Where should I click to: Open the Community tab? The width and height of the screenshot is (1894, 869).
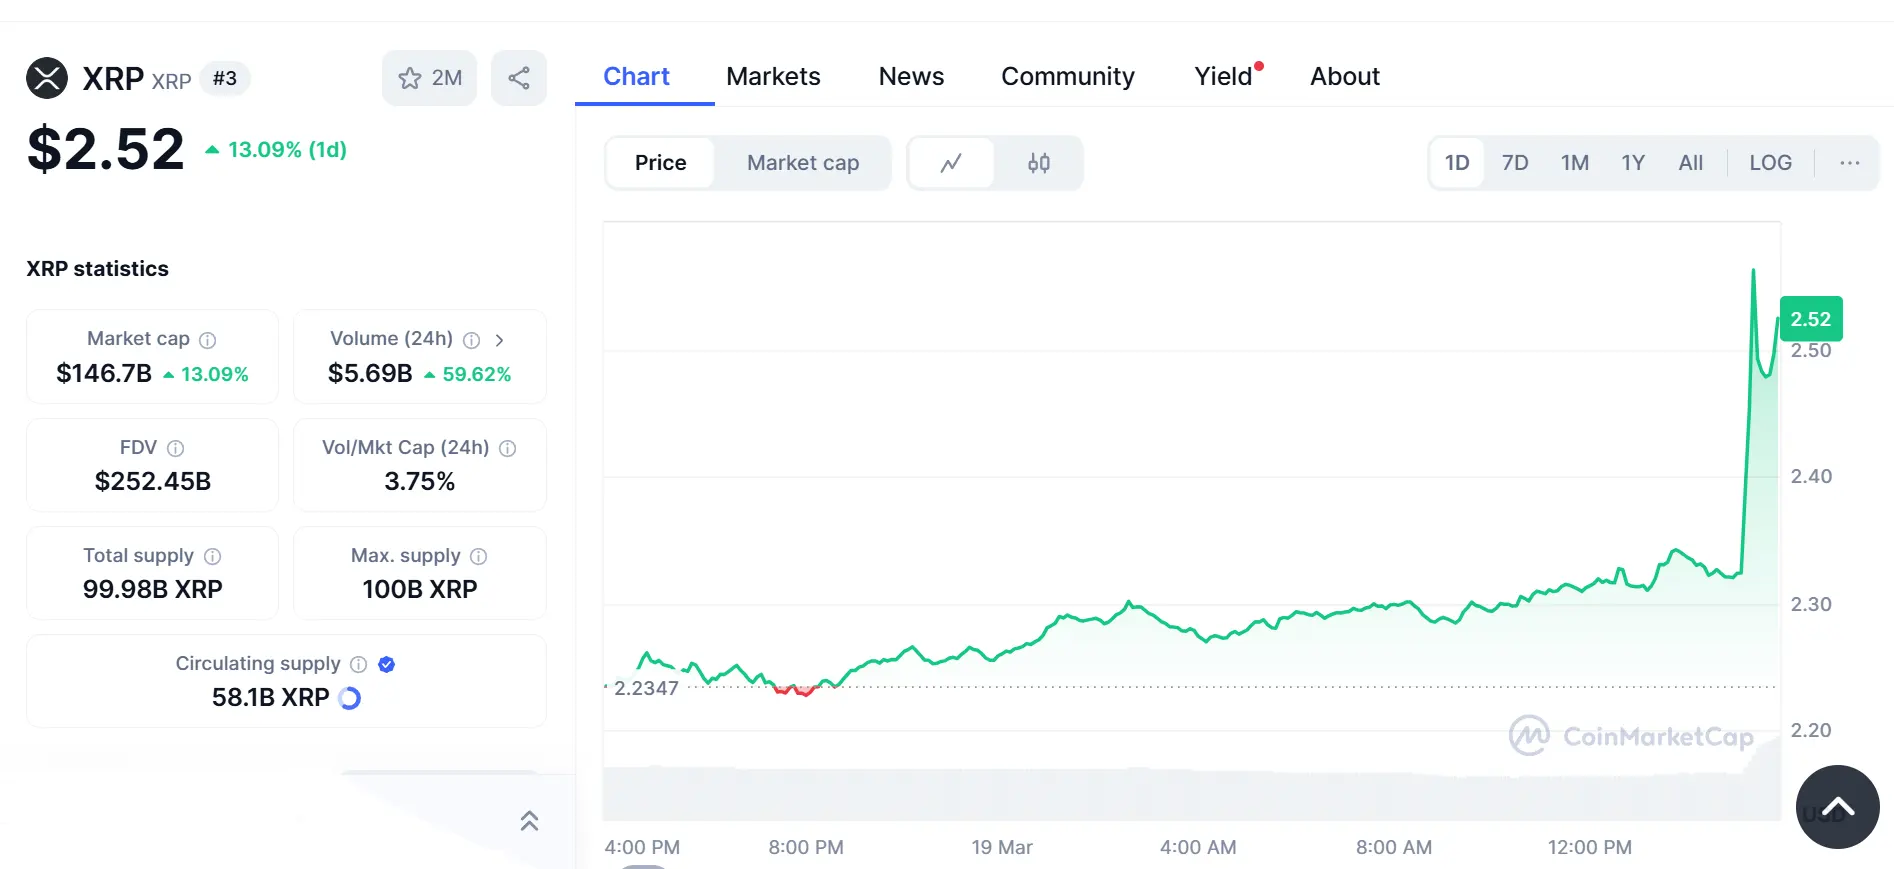1068,76
